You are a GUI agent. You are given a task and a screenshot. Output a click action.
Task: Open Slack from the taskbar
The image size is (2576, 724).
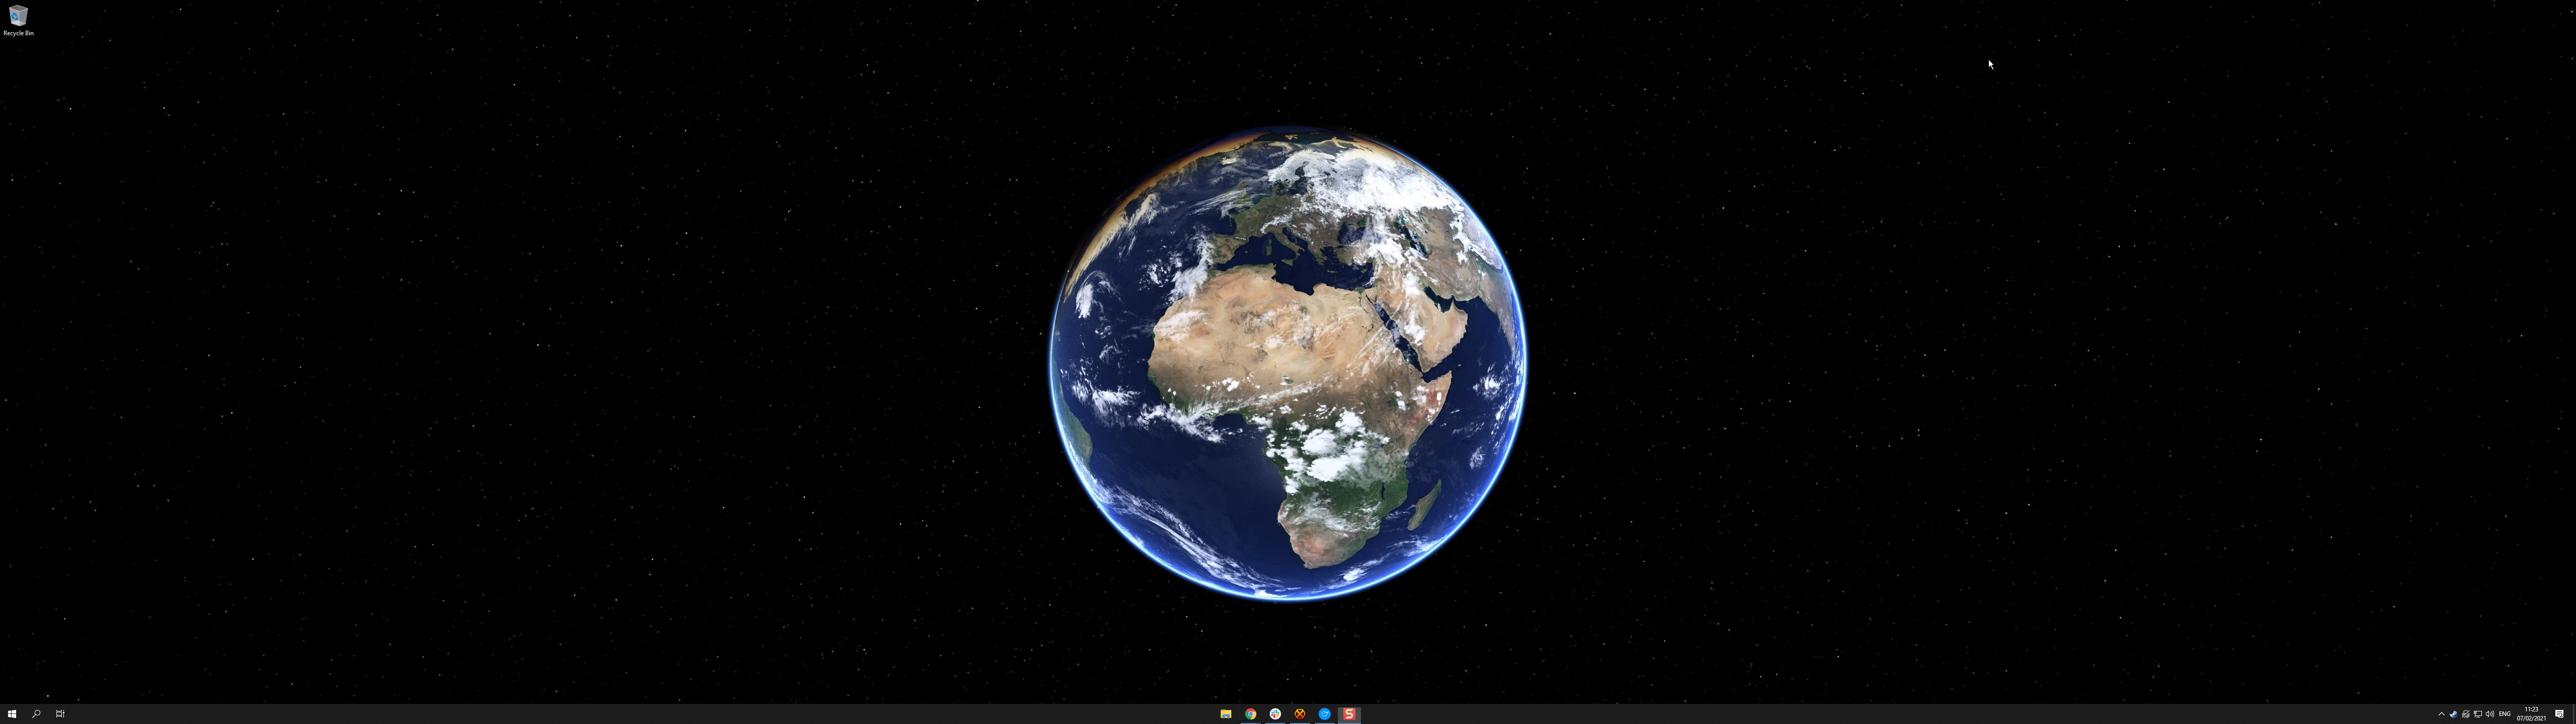1275,714
